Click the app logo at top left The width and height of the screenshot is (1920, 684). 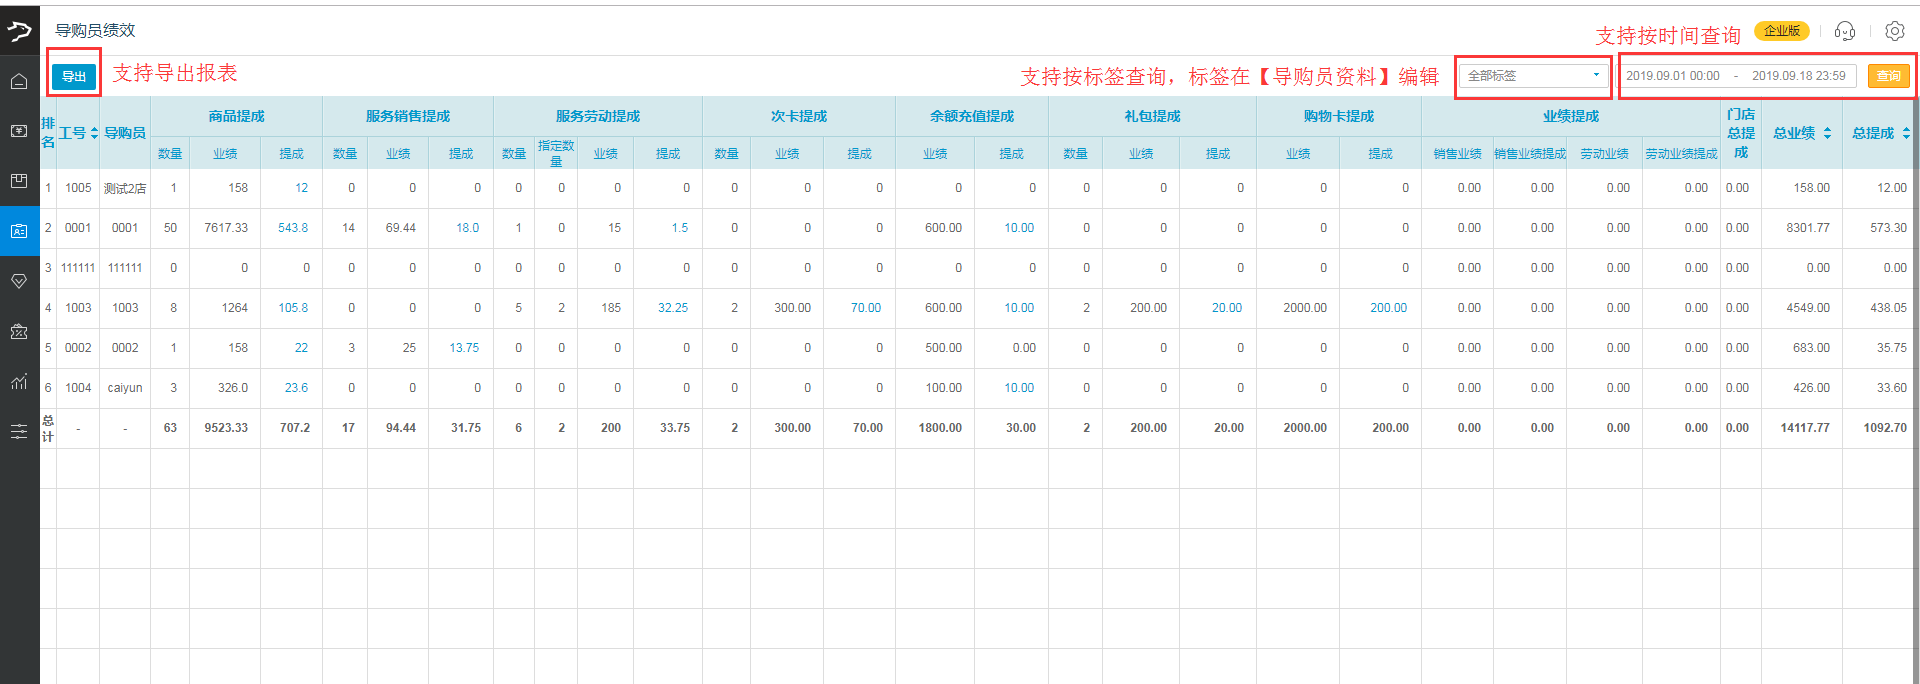[19, 31]
